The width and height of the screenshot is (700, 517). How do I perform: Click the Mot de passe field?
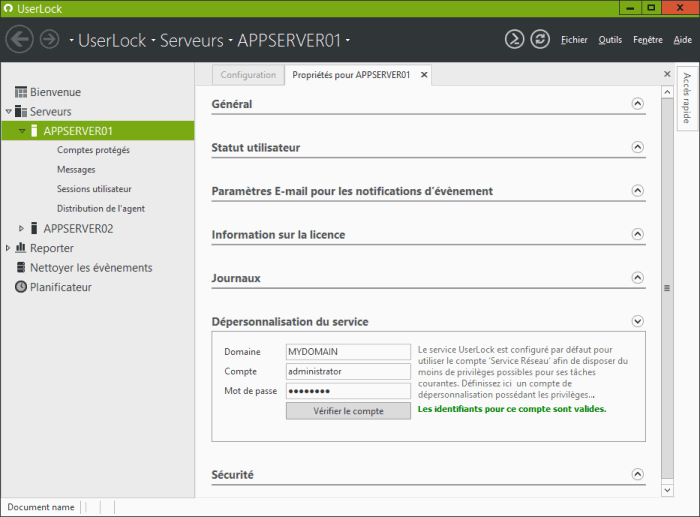pos(348,391)
